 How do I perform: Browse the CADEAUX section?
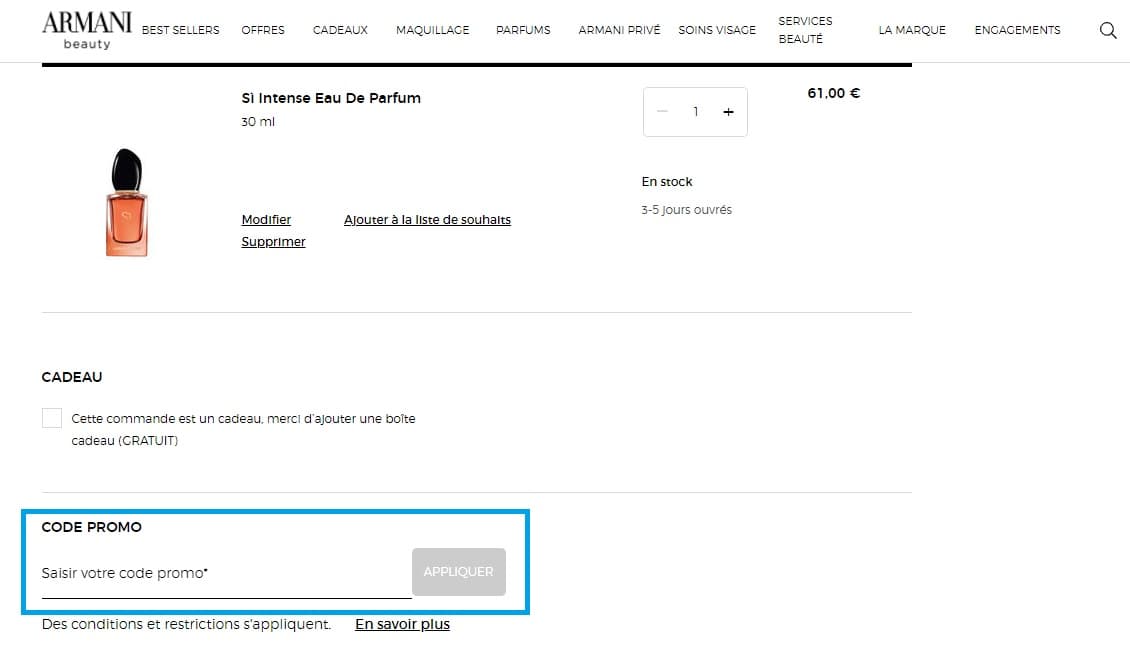click(340, 30)
